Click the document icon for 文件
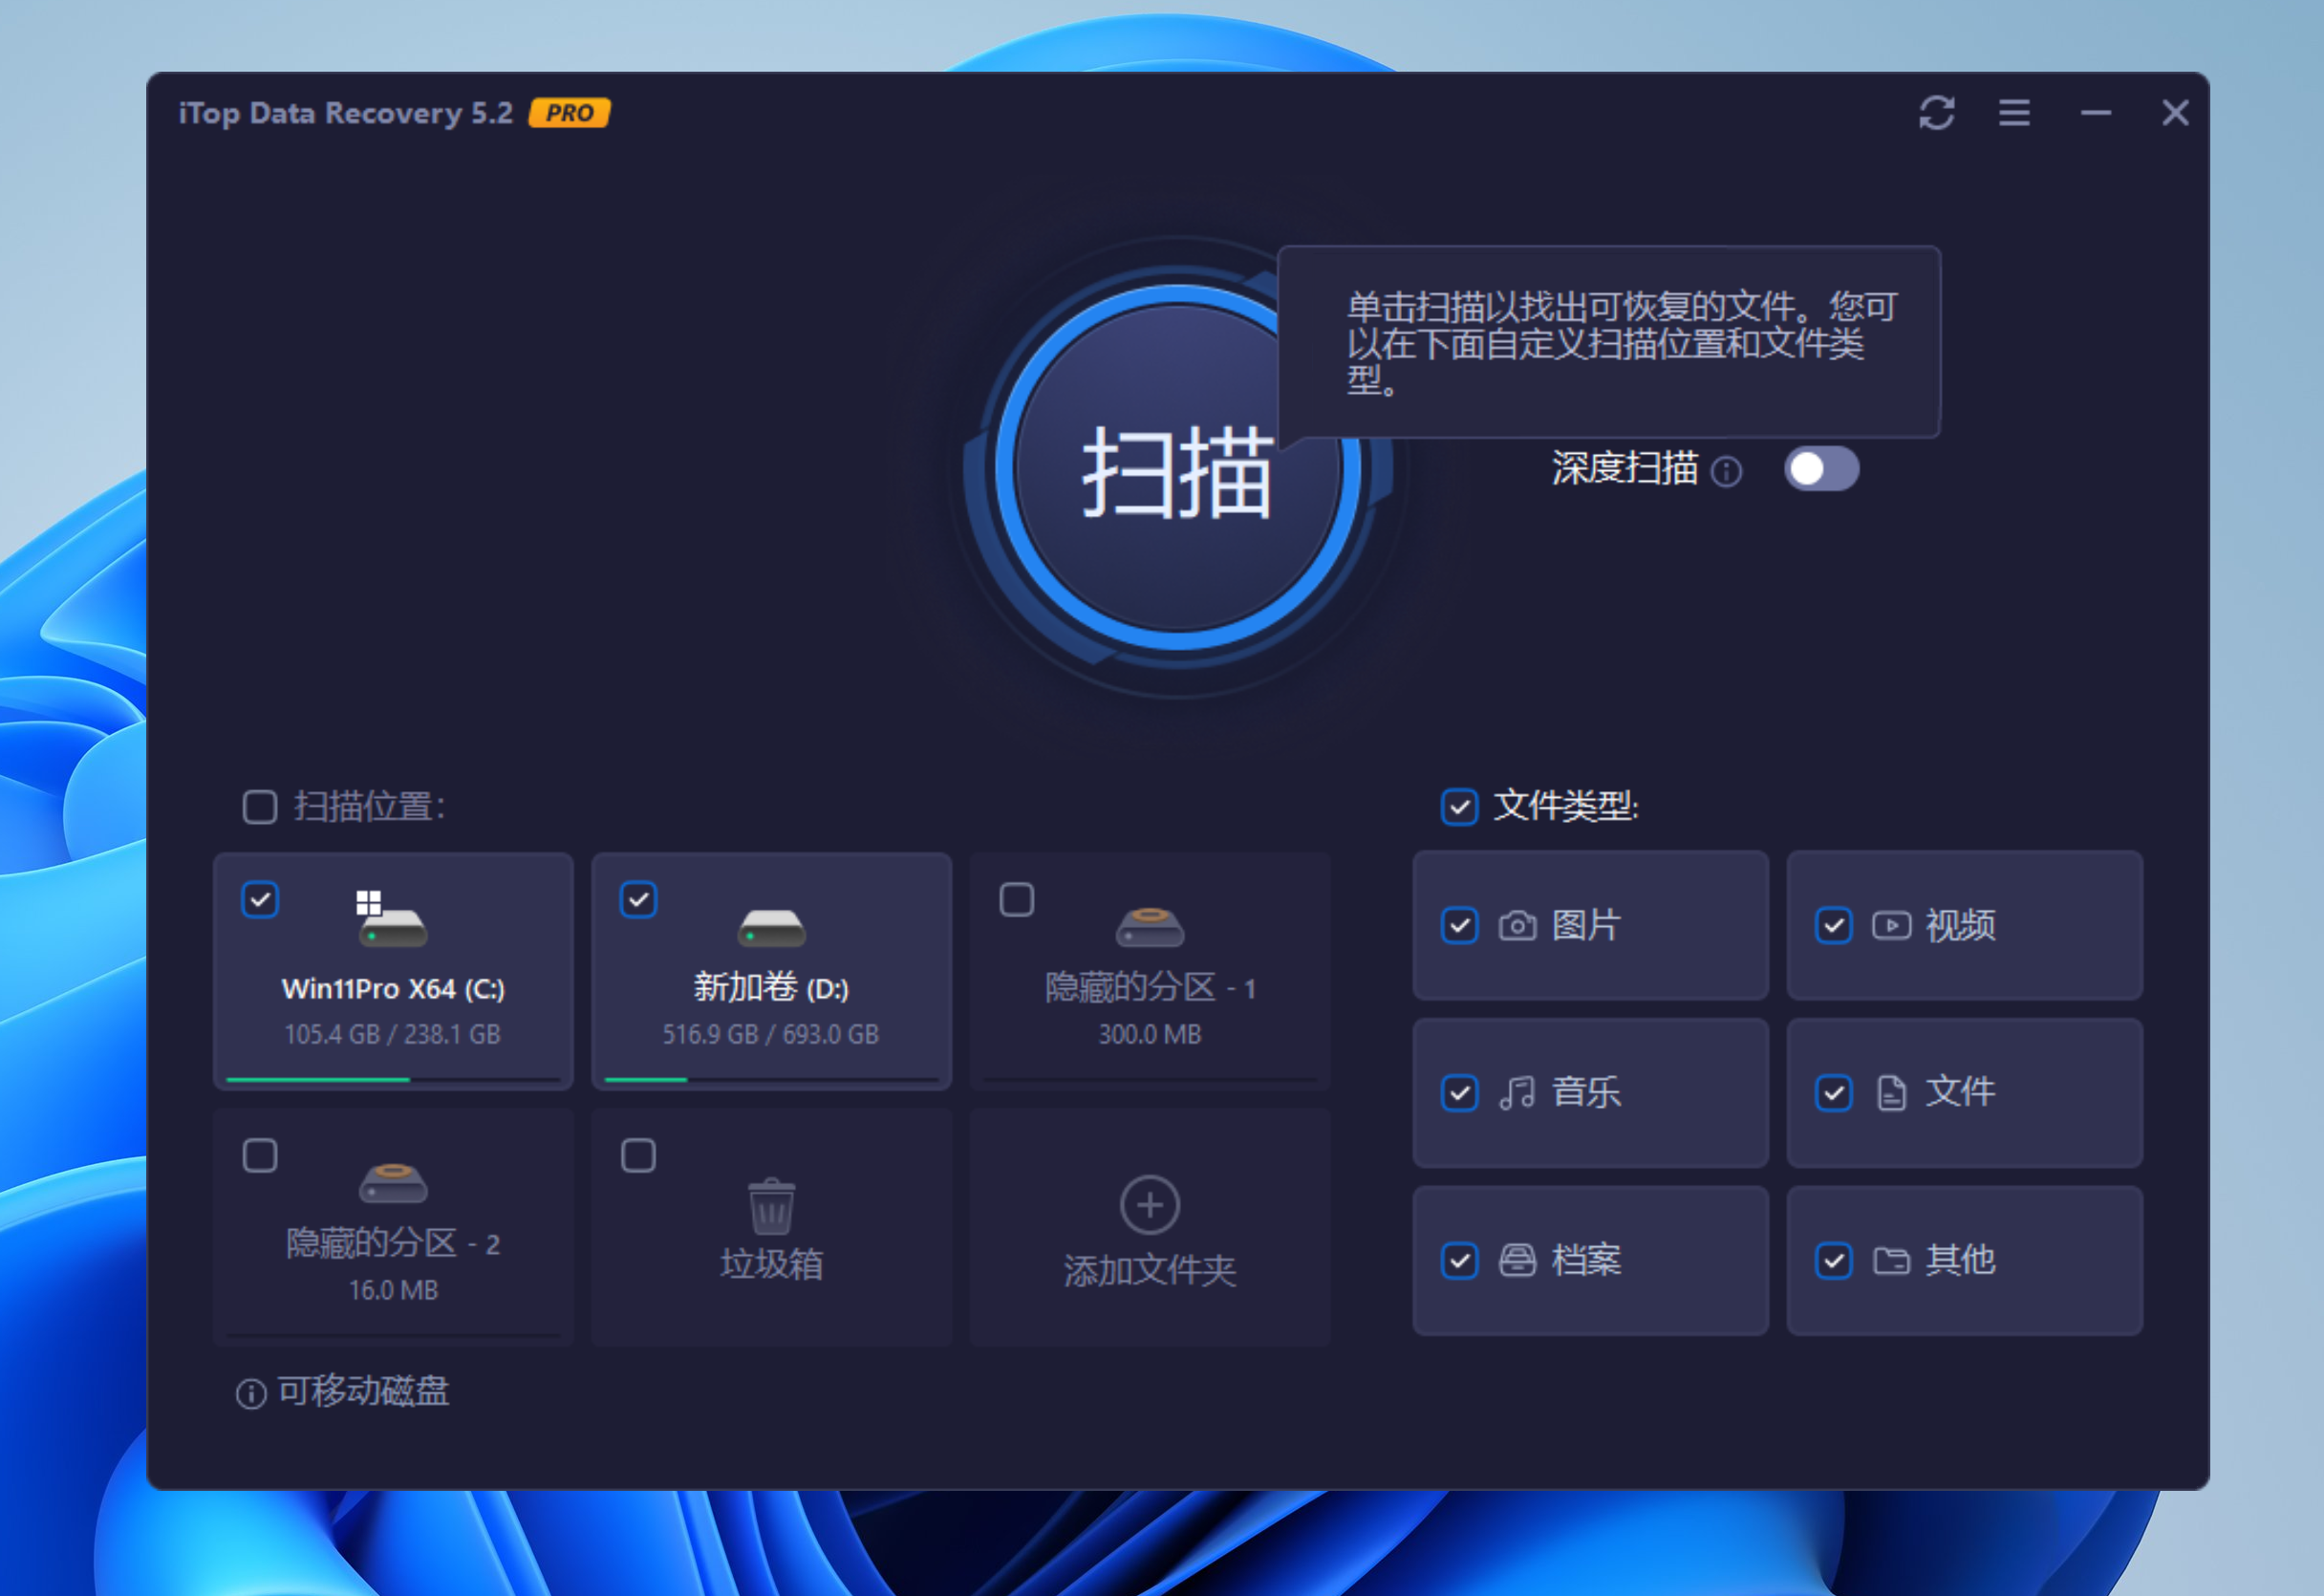 (1891, 1092)
